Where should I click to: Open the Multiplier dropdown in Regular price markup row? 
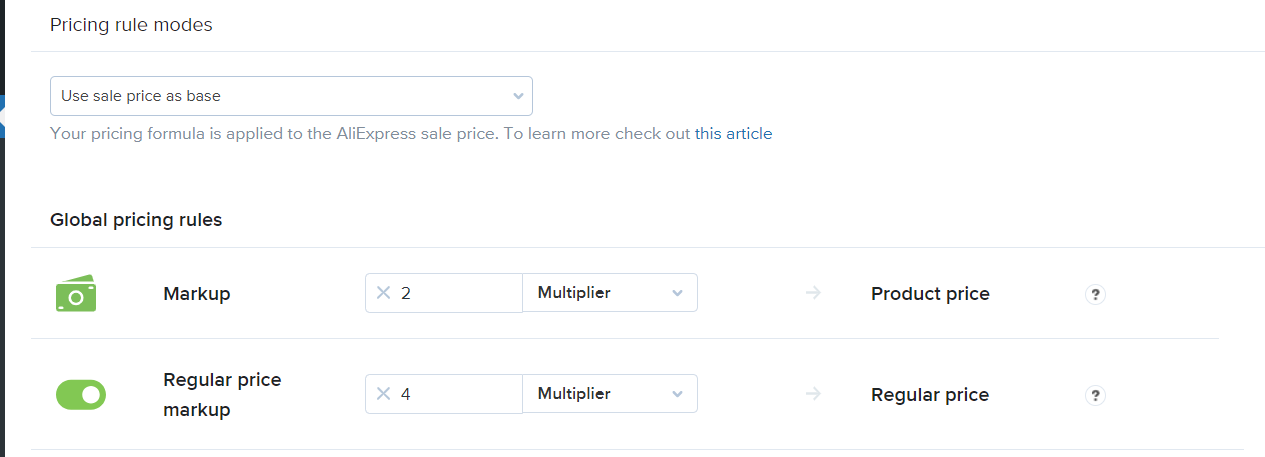point(610,394)
